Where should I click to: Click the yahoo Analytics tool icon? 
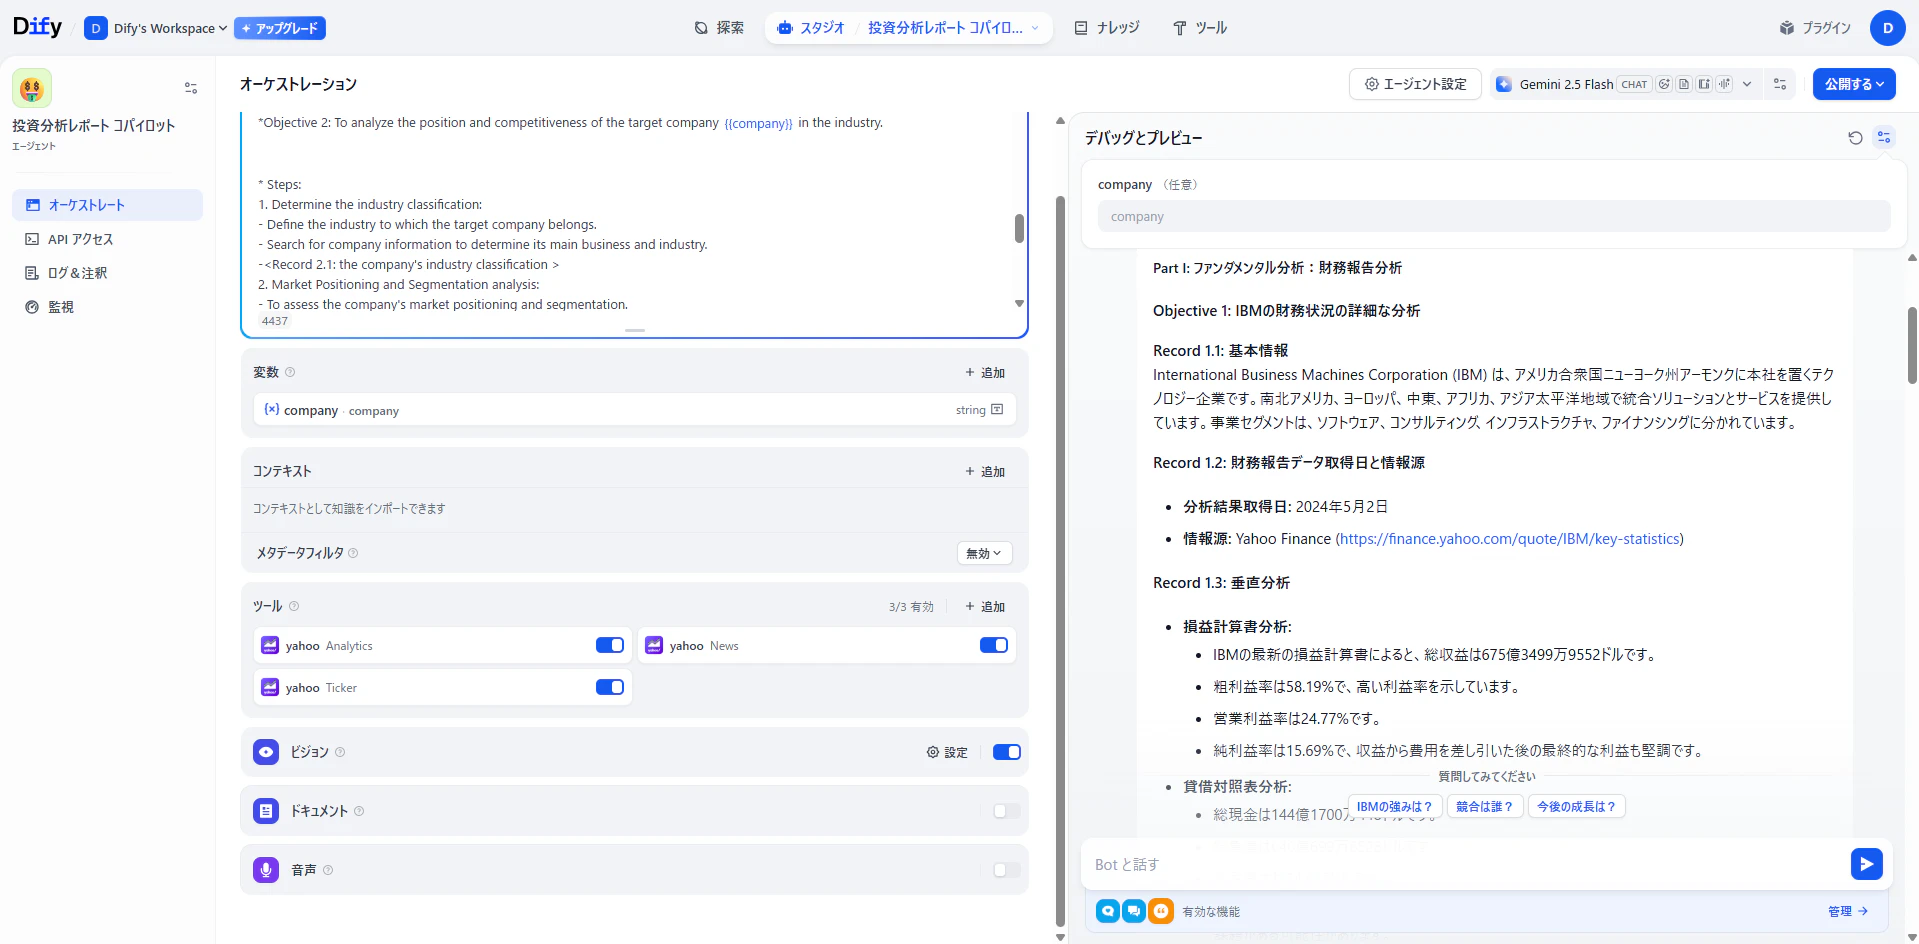(270, 645)
